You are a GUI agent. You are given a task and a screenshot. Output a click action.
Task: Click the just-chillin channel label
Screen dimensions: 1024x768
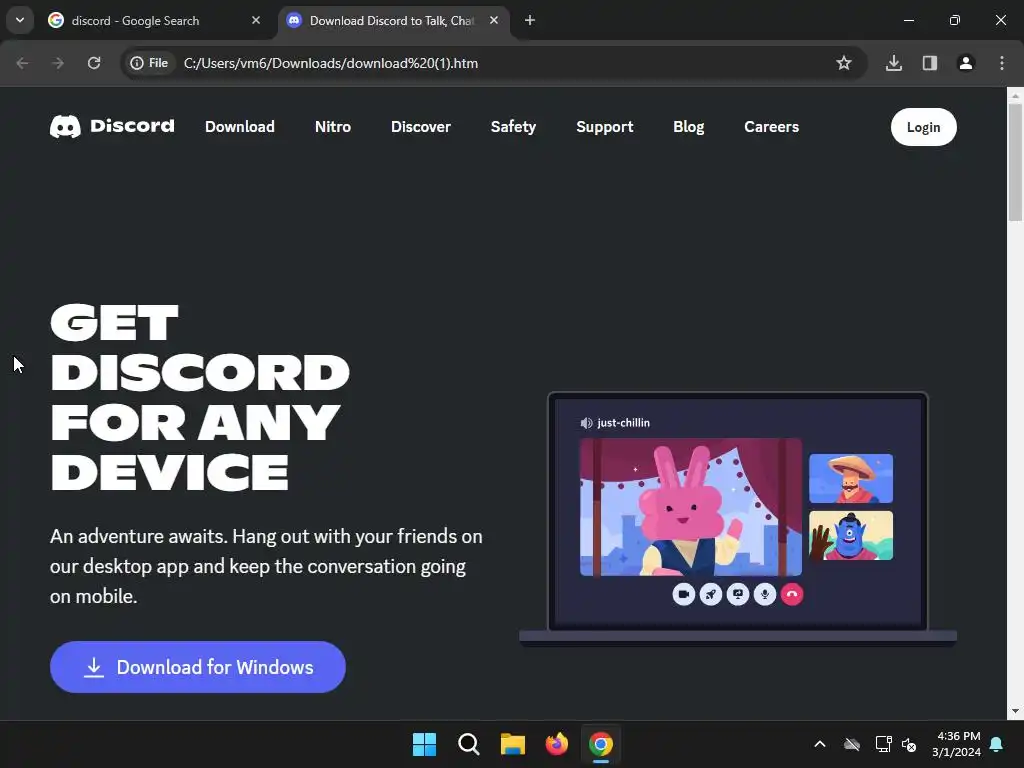tap(623, 423)
